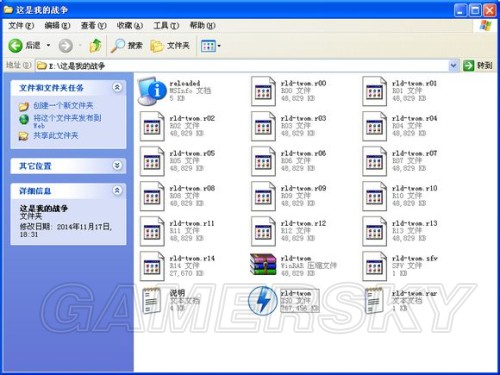Expand the address bar dropdown
500x375 pixels.
click(x=453, y=65)
